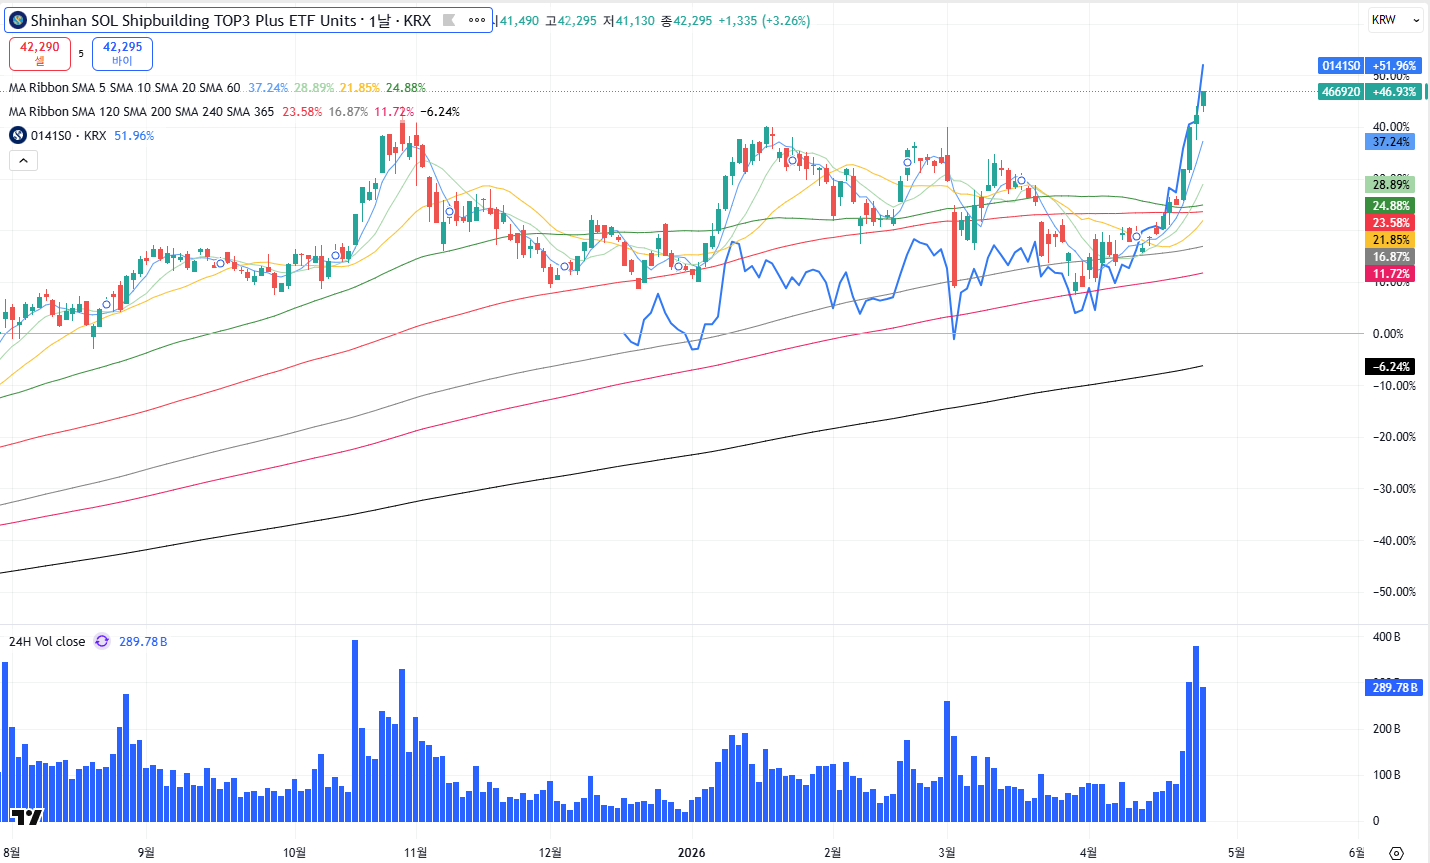Viewport: 1430px width, 863px height.
Task: Open the three-dot more menu in the symbol title
Action: point(477,21)
